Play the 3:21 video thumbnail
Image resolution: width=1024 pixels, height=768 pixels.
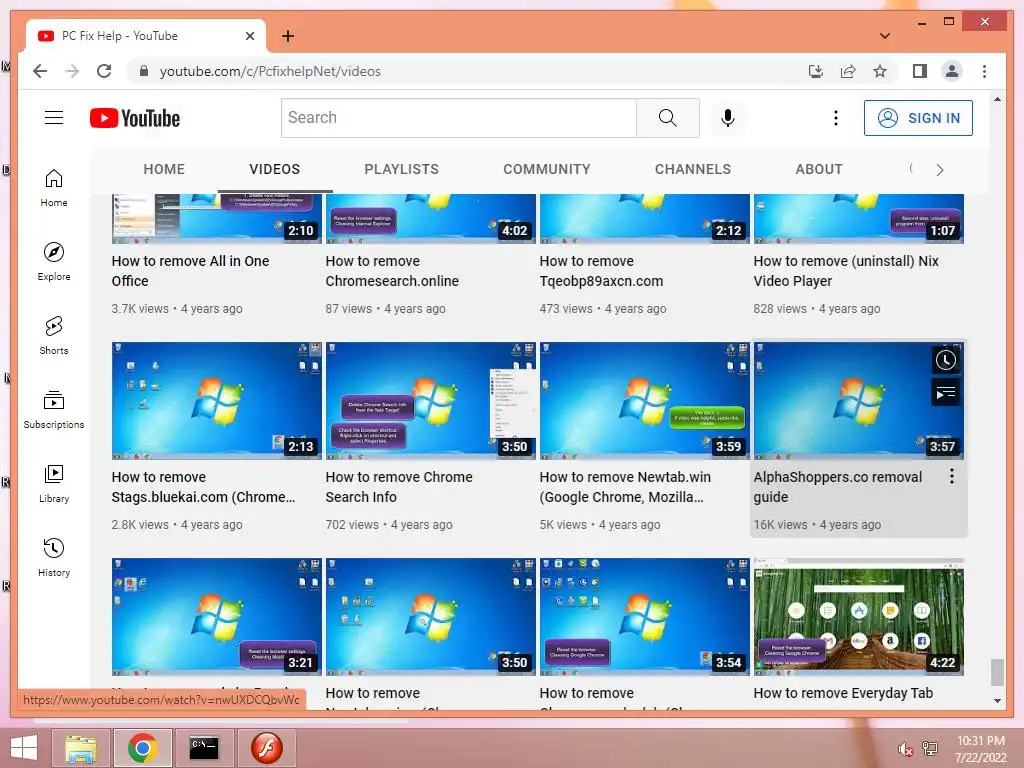click(x=217, y=616)
